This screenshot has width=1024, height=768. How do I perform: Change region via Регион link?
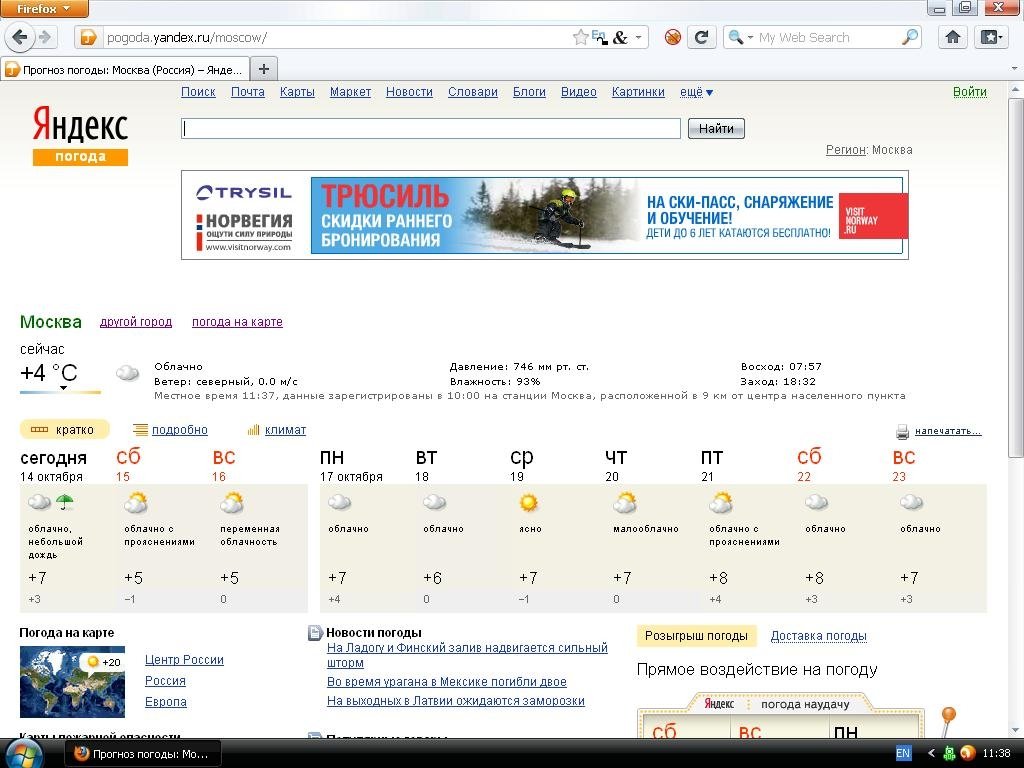tap(846, 150)
